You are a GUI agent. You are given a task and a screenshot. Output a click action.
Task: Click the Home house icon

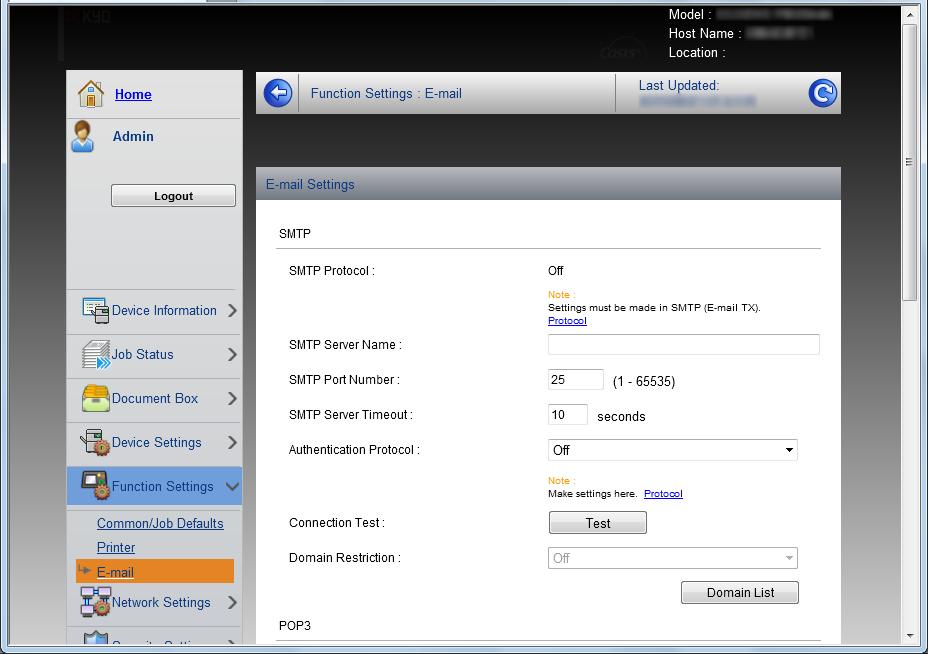[x=91, y=94]
